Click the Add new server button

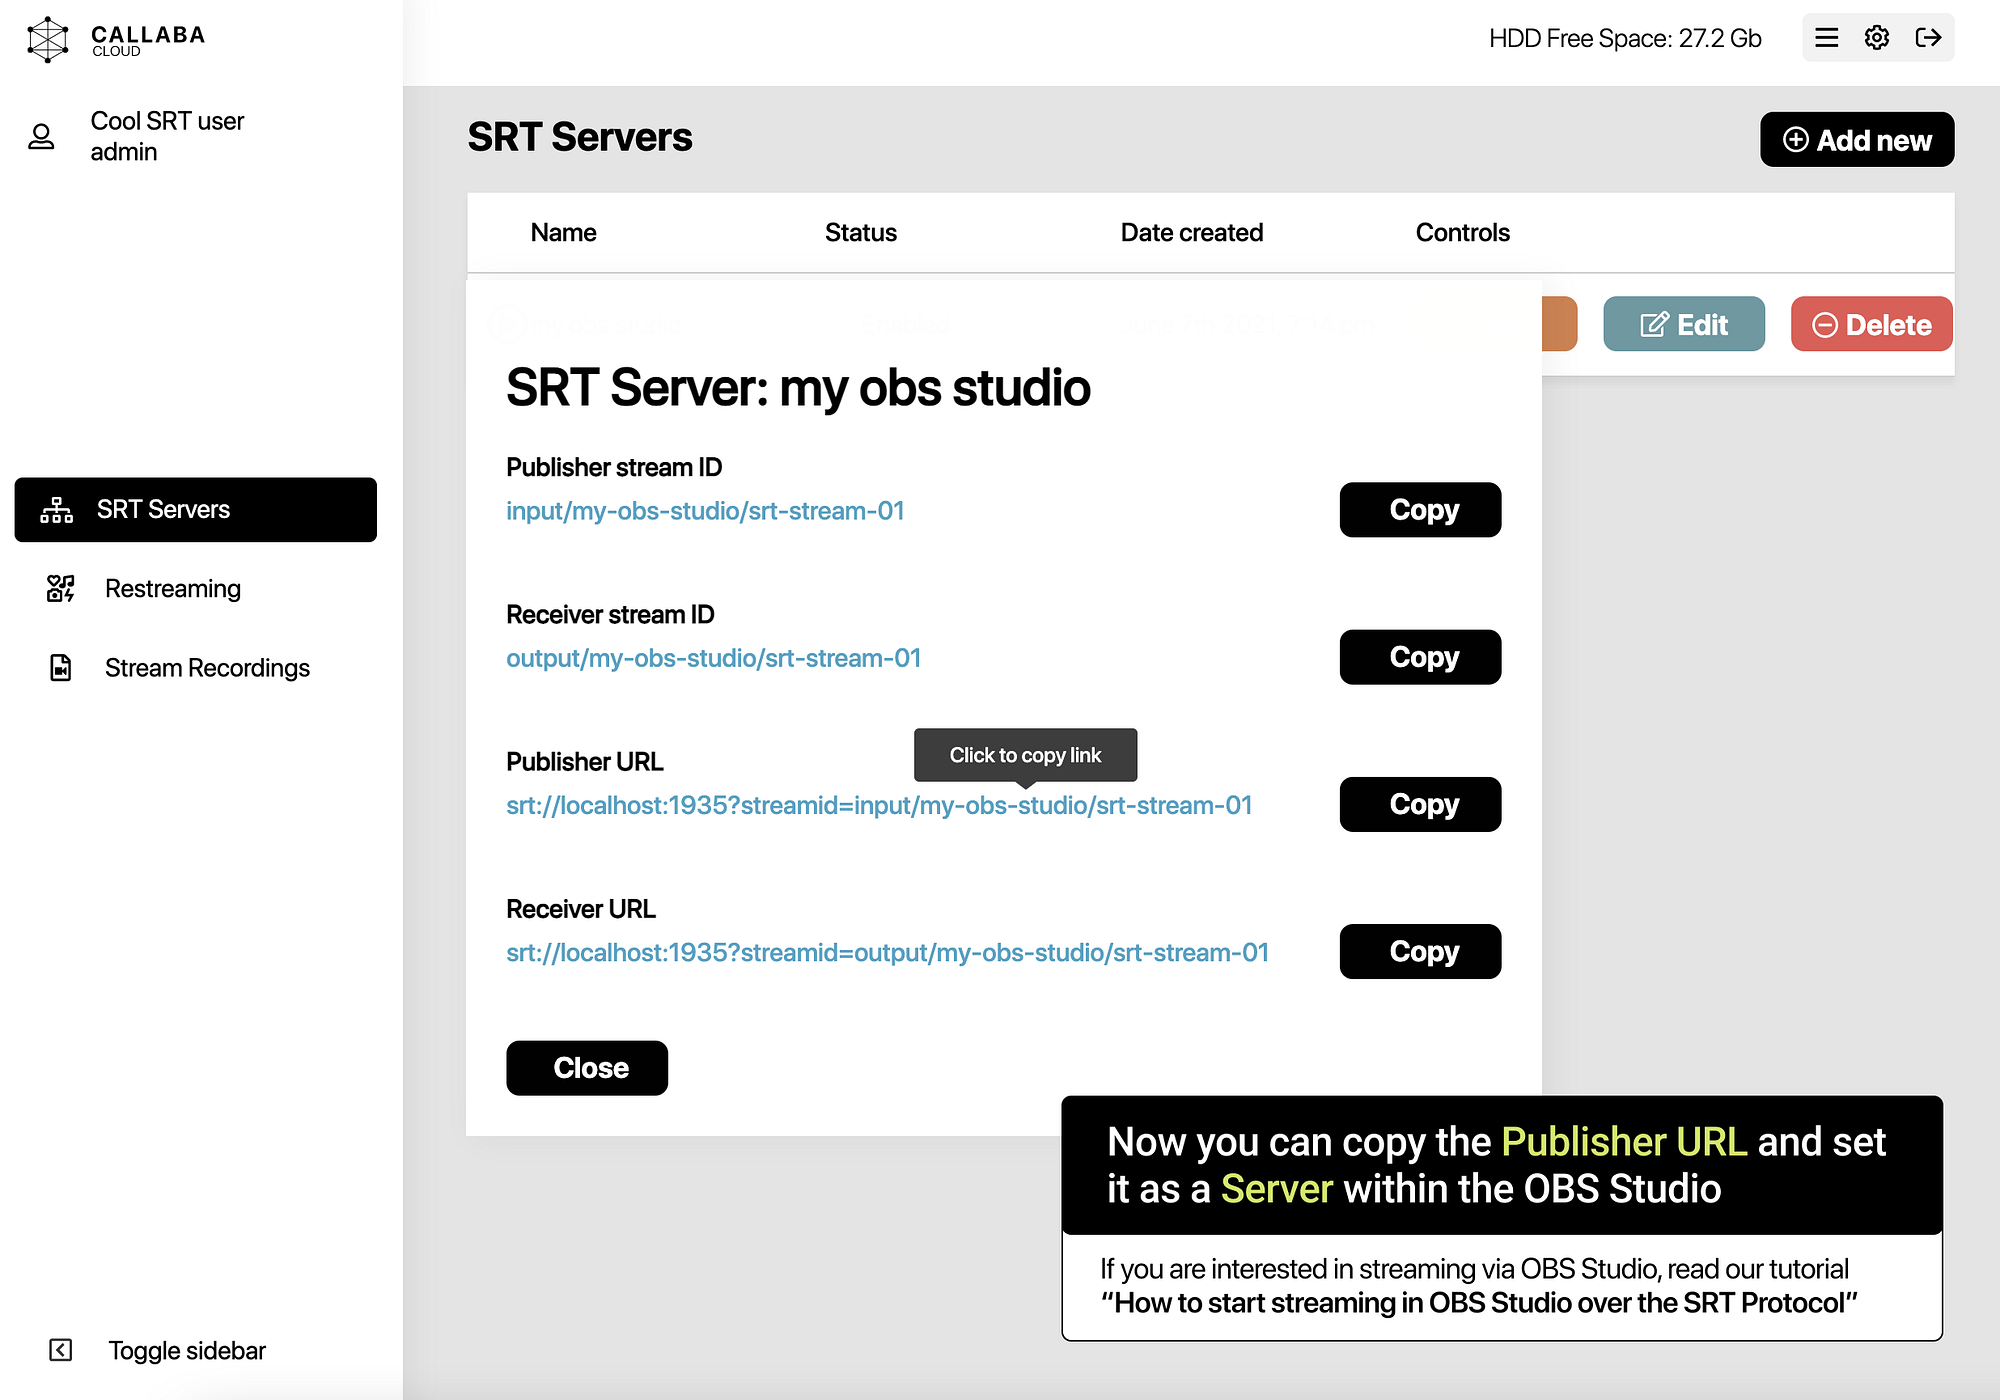point(1857,140)
